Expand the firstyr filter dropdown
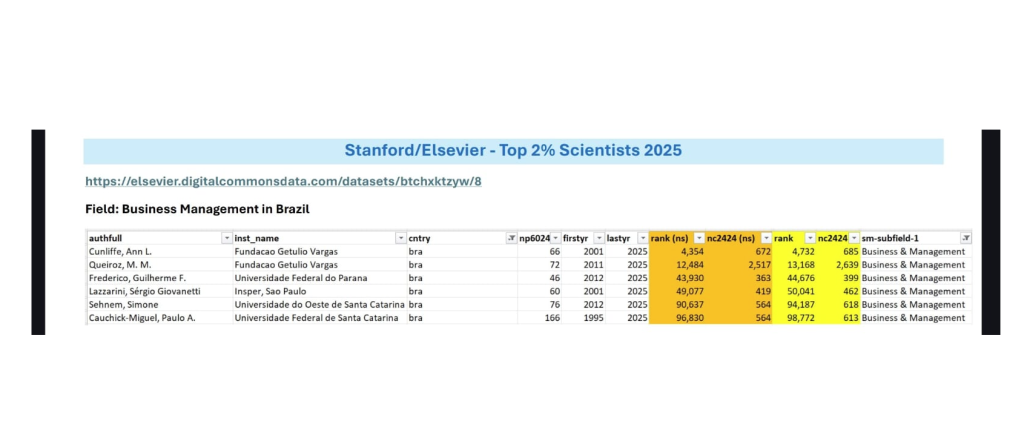The width and height of the screenshot is (1024, 447). [x=598, y=238]
